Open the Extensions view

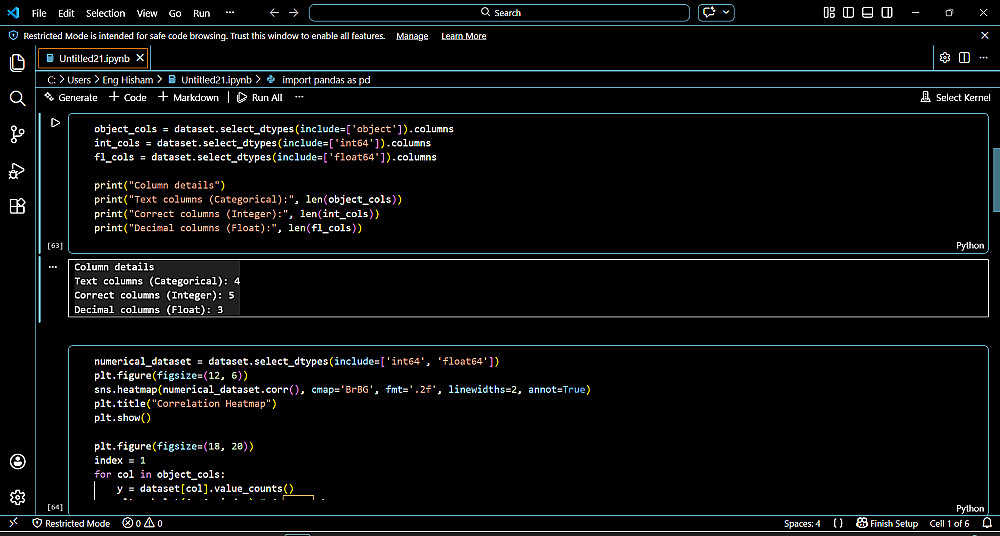pos(17,206)
